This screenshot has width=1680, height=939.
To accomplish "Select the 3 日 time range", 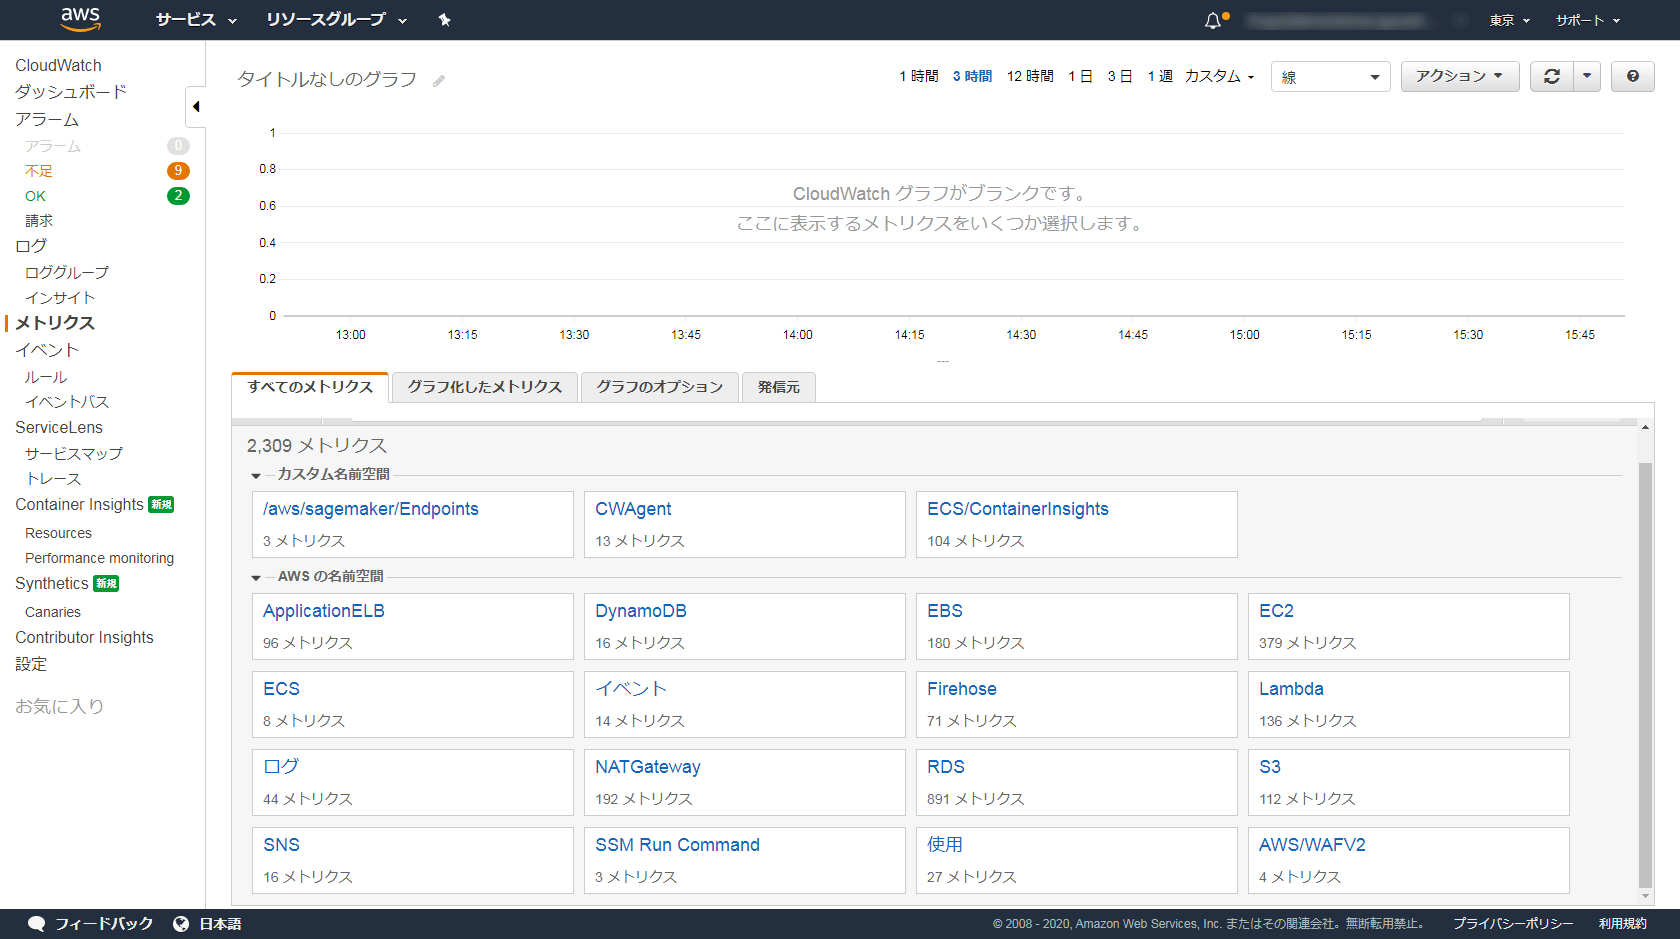I will (1120, 76).
